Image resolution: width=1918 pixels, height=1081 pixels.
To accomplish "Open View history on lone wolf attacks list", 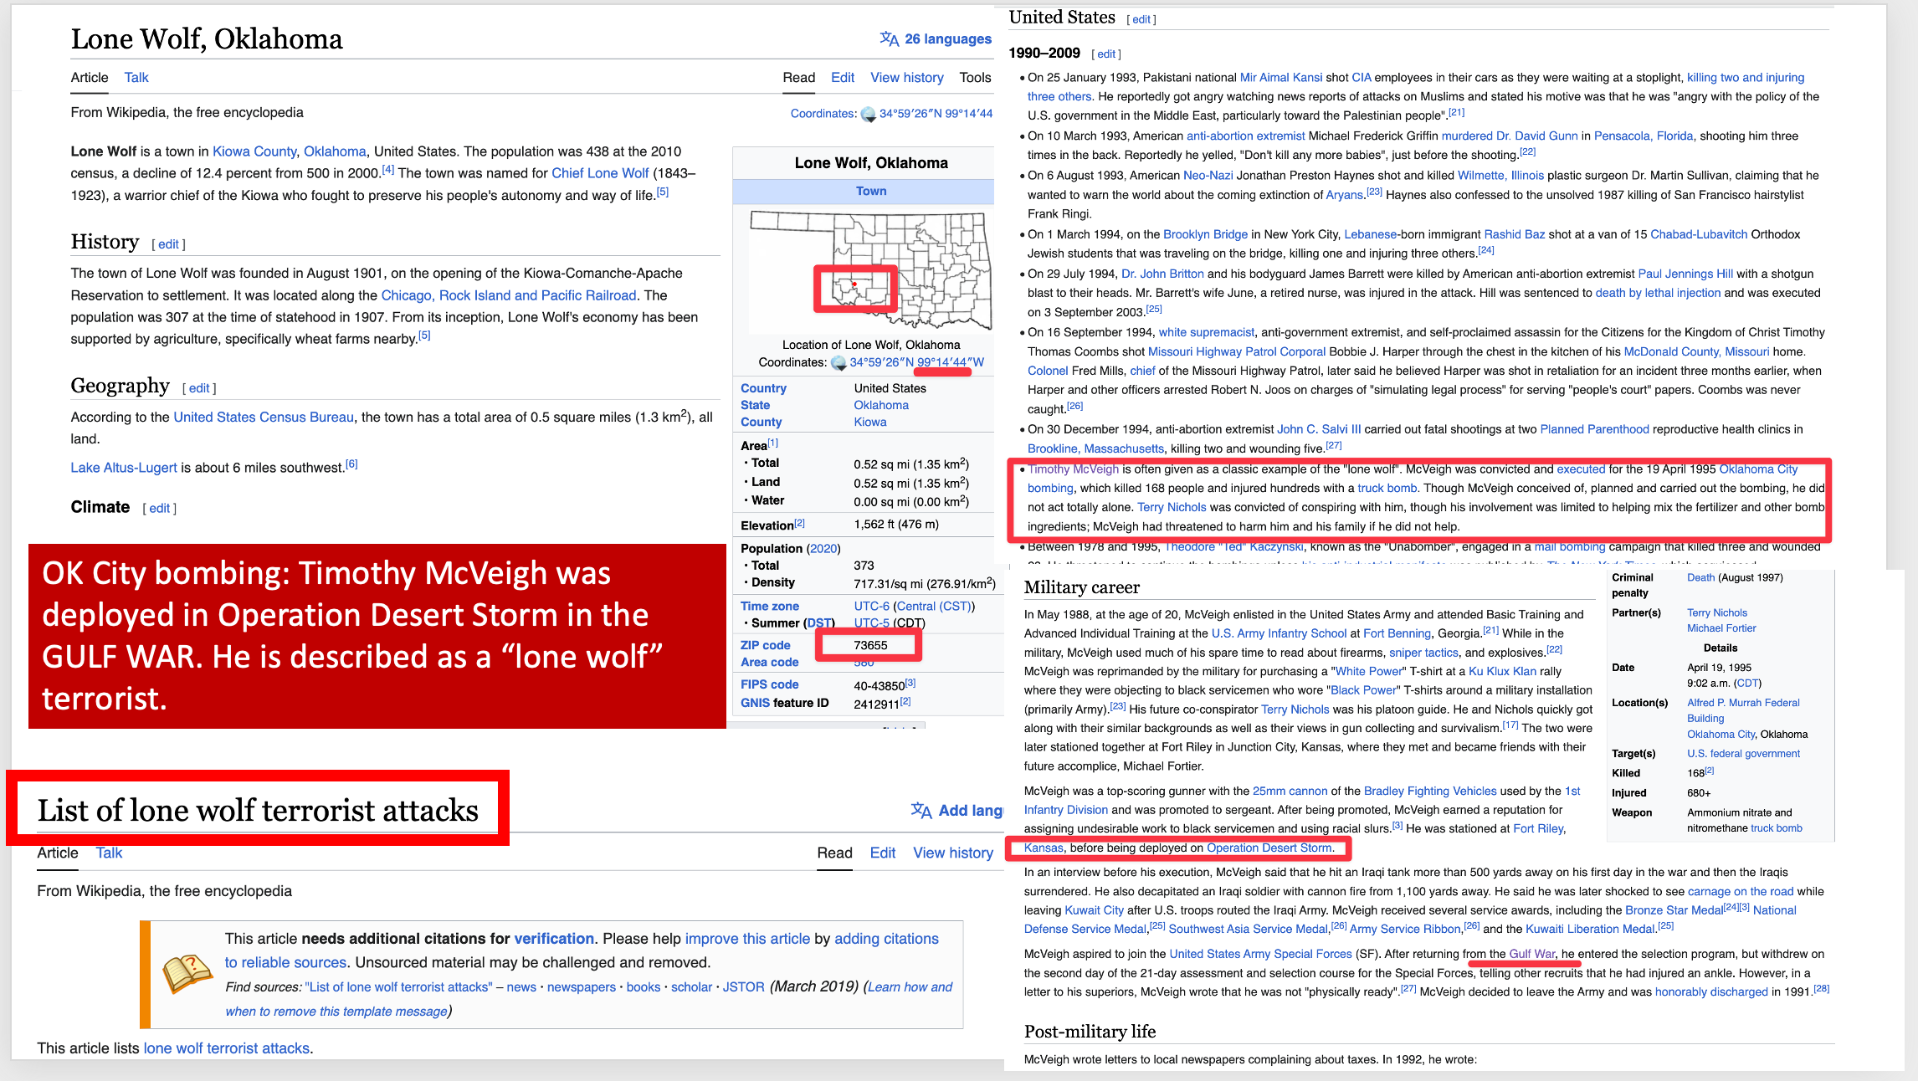I will point(953,853).
